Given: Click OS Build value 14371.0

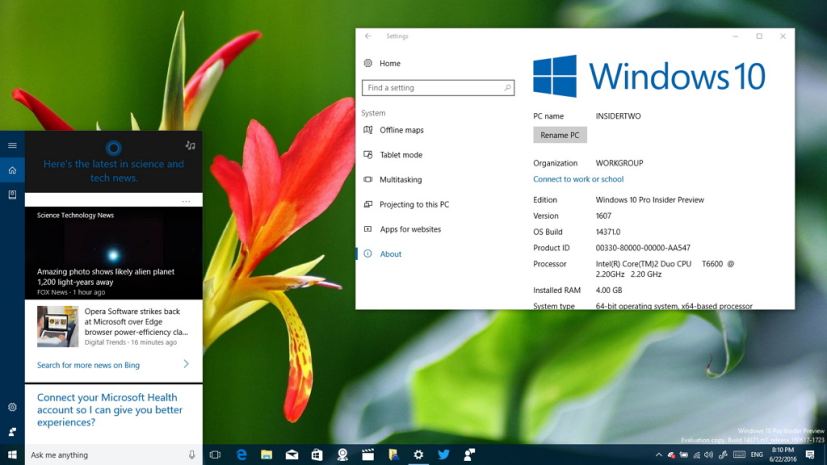Looking at the screenshot, I should tap(608, 231).
